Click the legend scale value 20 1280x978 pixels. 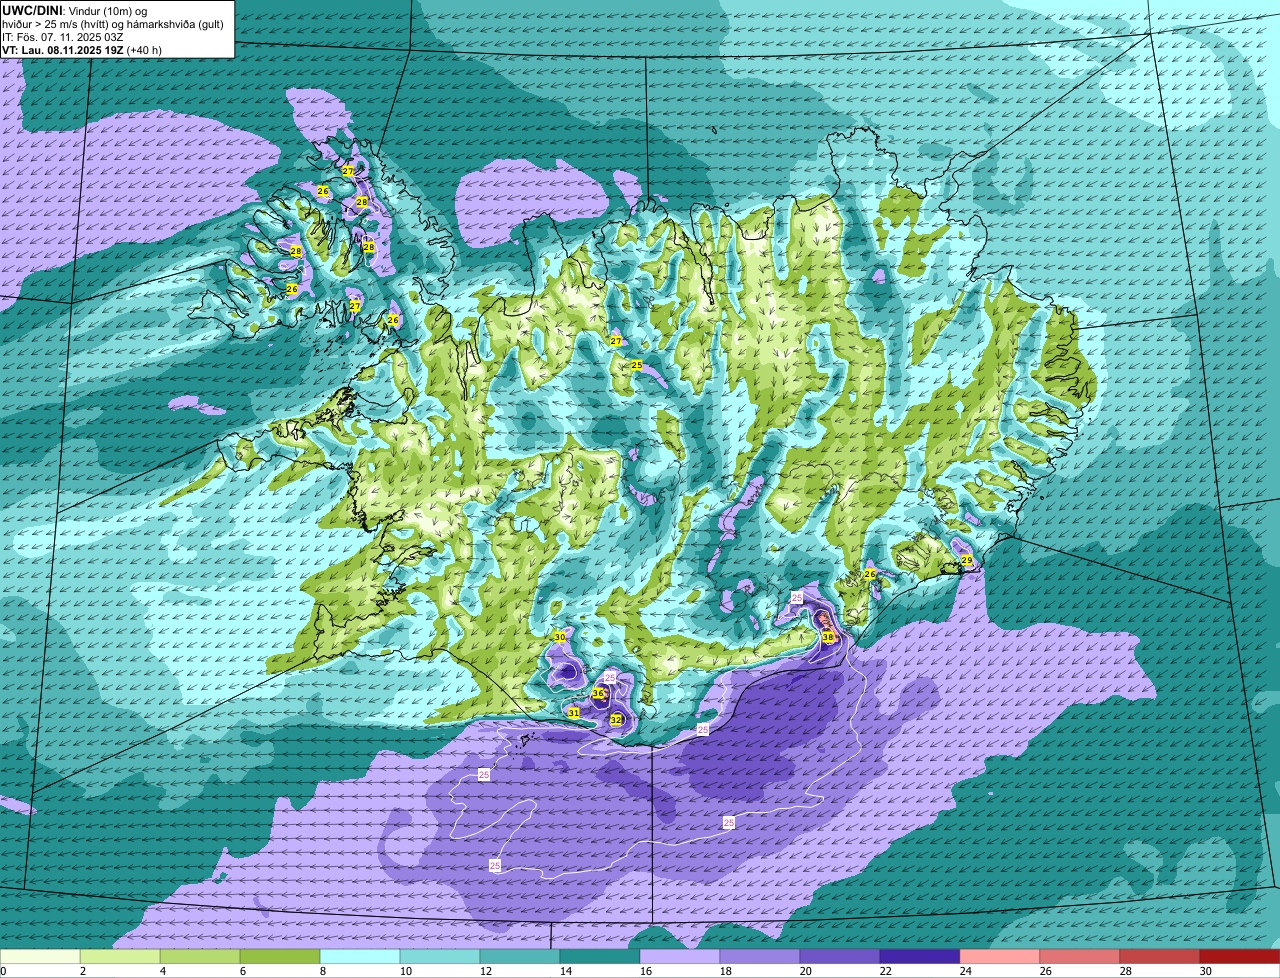coord(805,971)
